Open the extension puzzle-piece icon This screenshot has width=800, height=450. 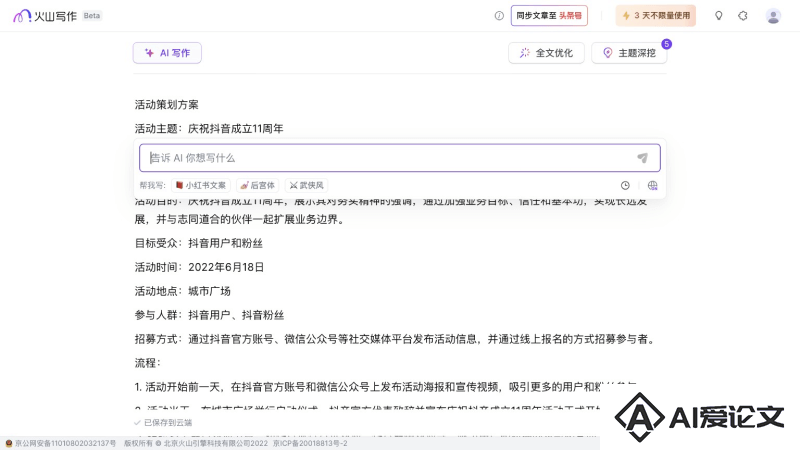(743, 16)
